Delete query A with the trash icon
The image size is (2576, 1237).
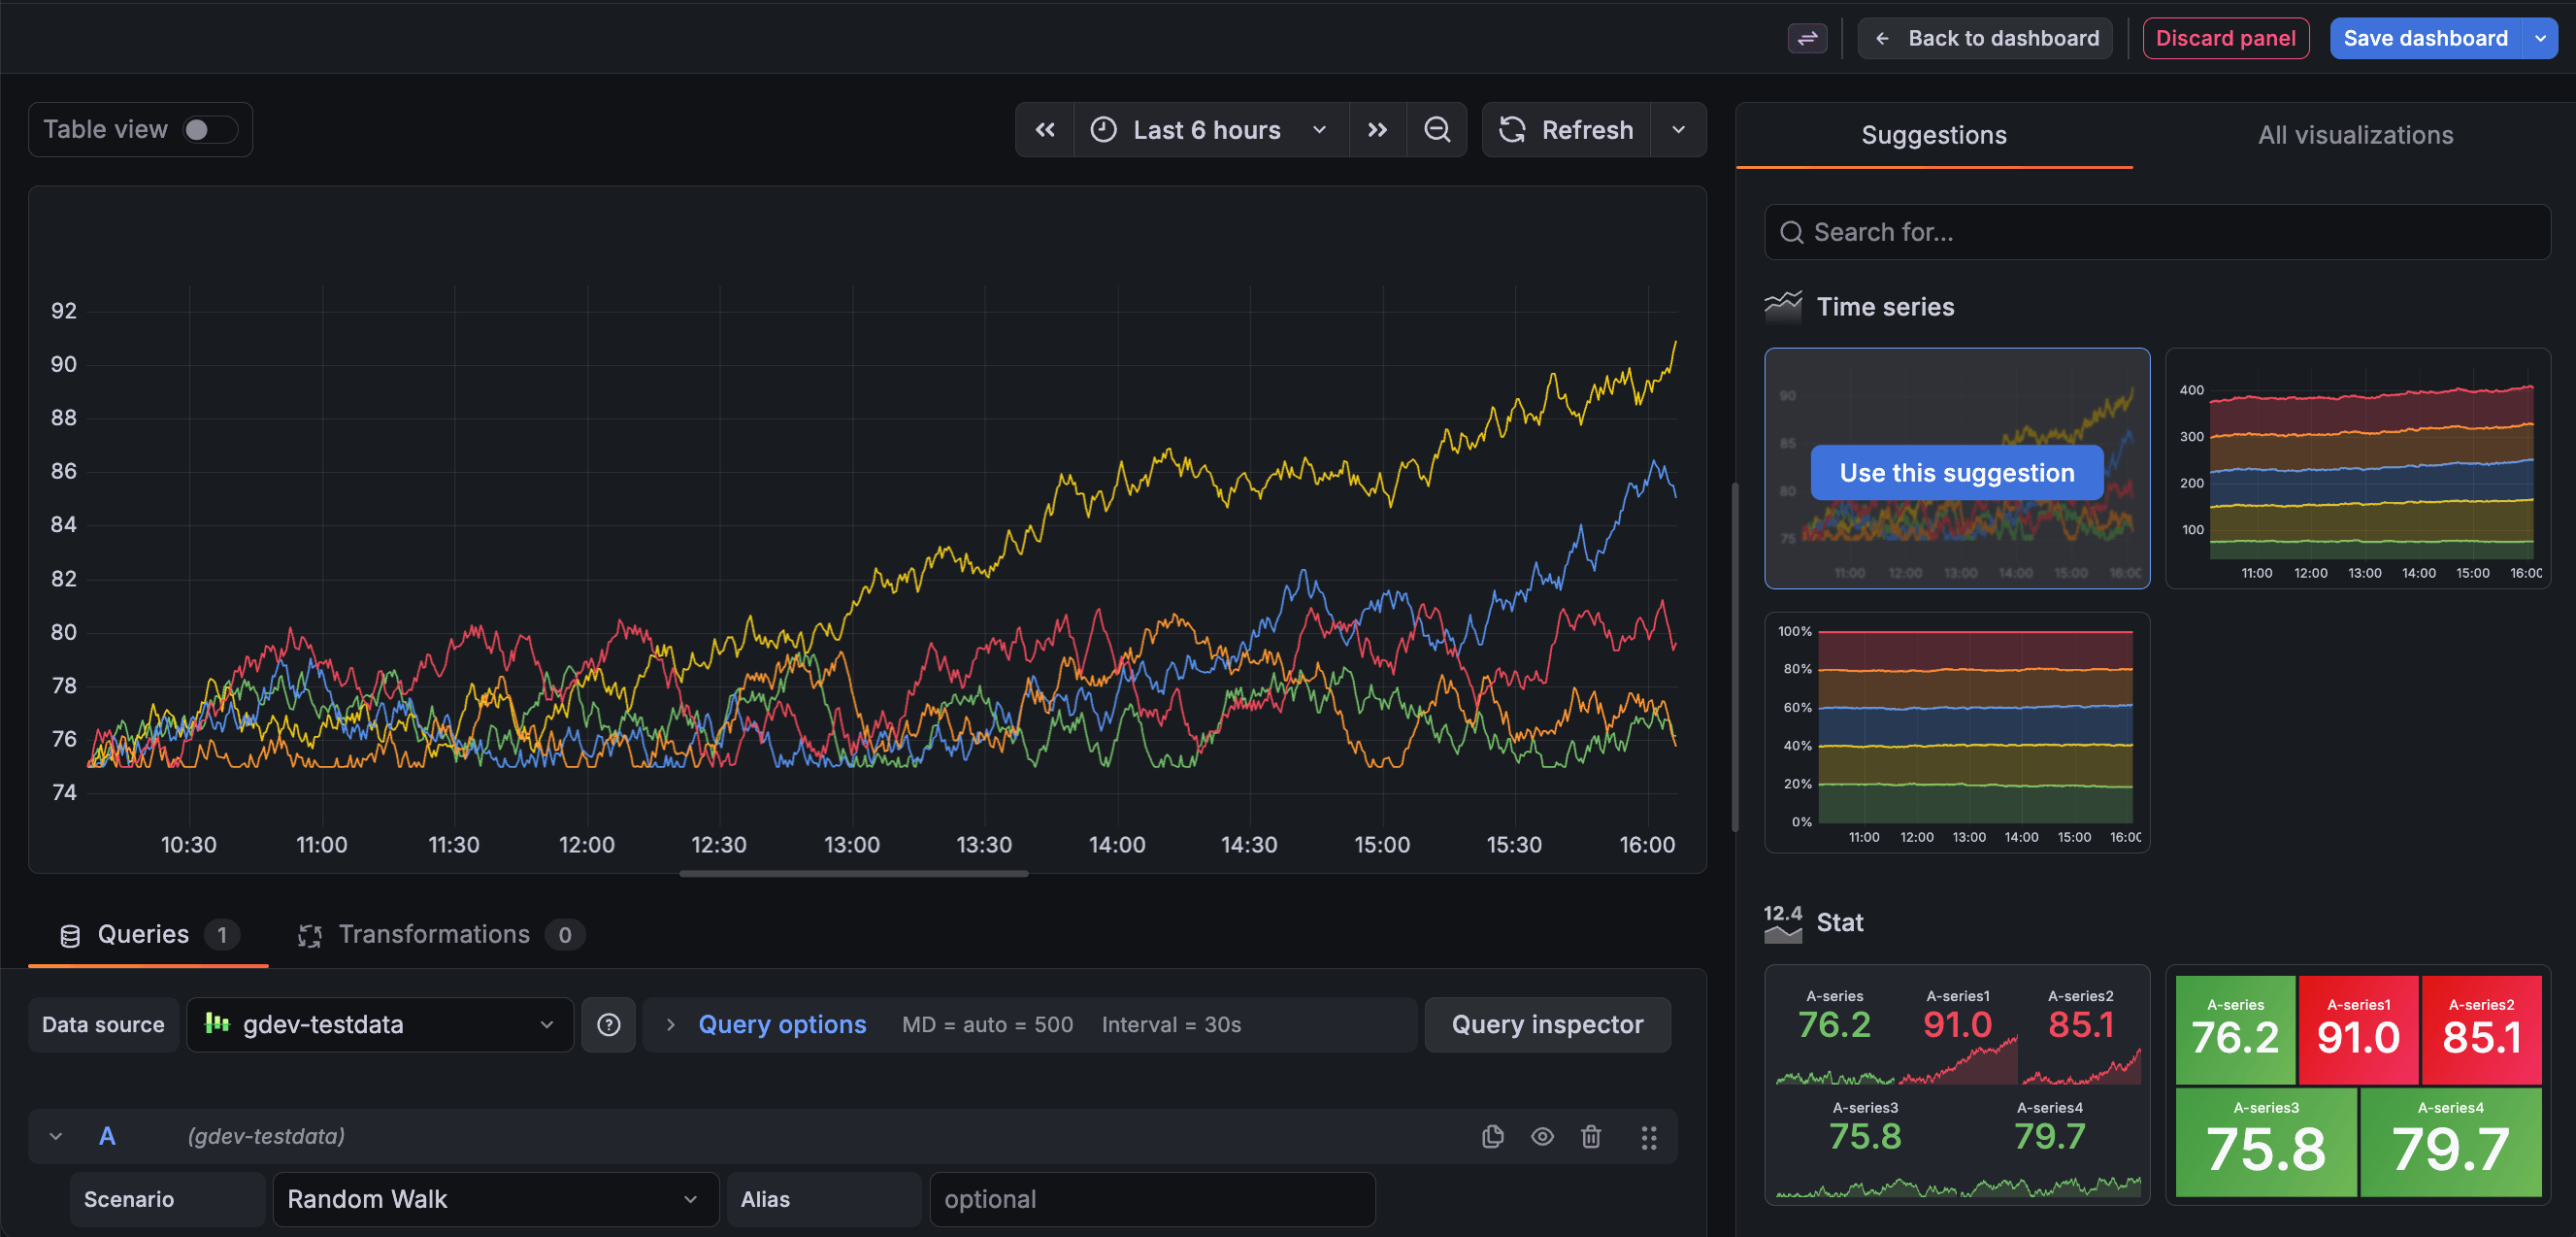point(1591,1137)
